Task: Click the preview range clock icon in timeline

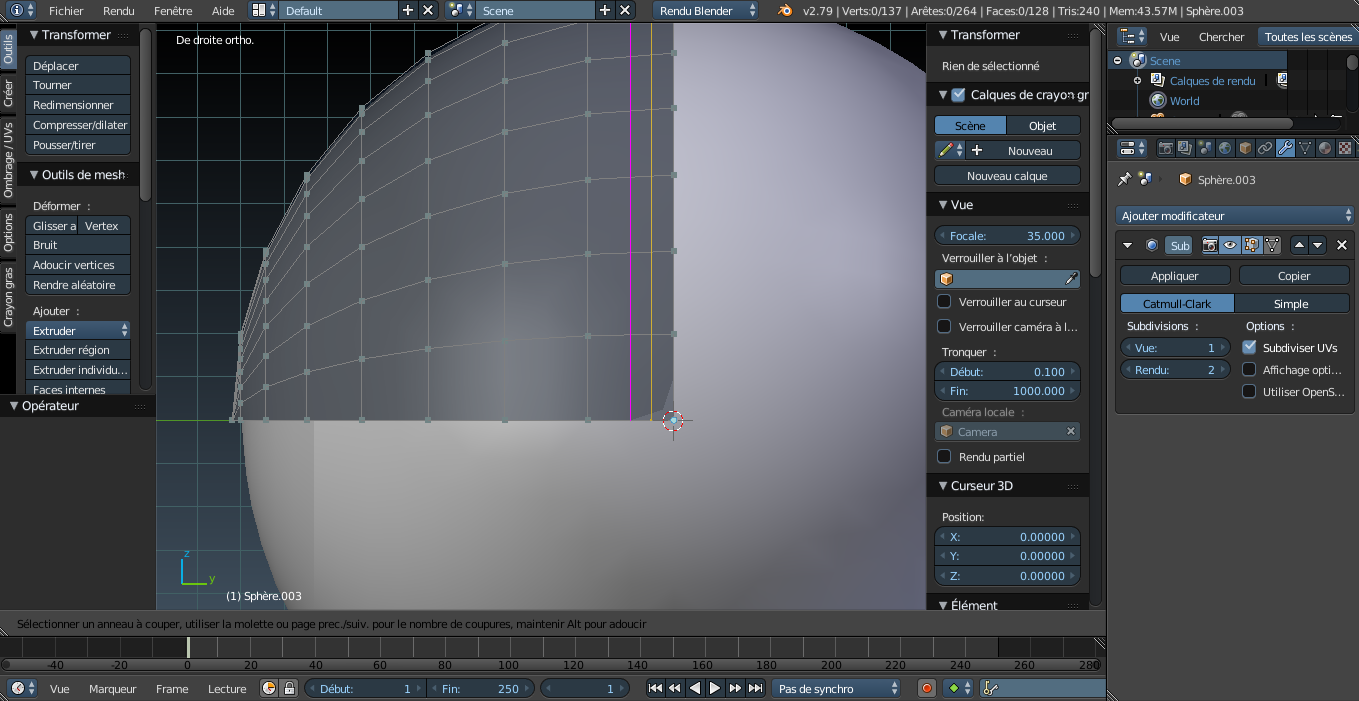Action: coord(269,688)
